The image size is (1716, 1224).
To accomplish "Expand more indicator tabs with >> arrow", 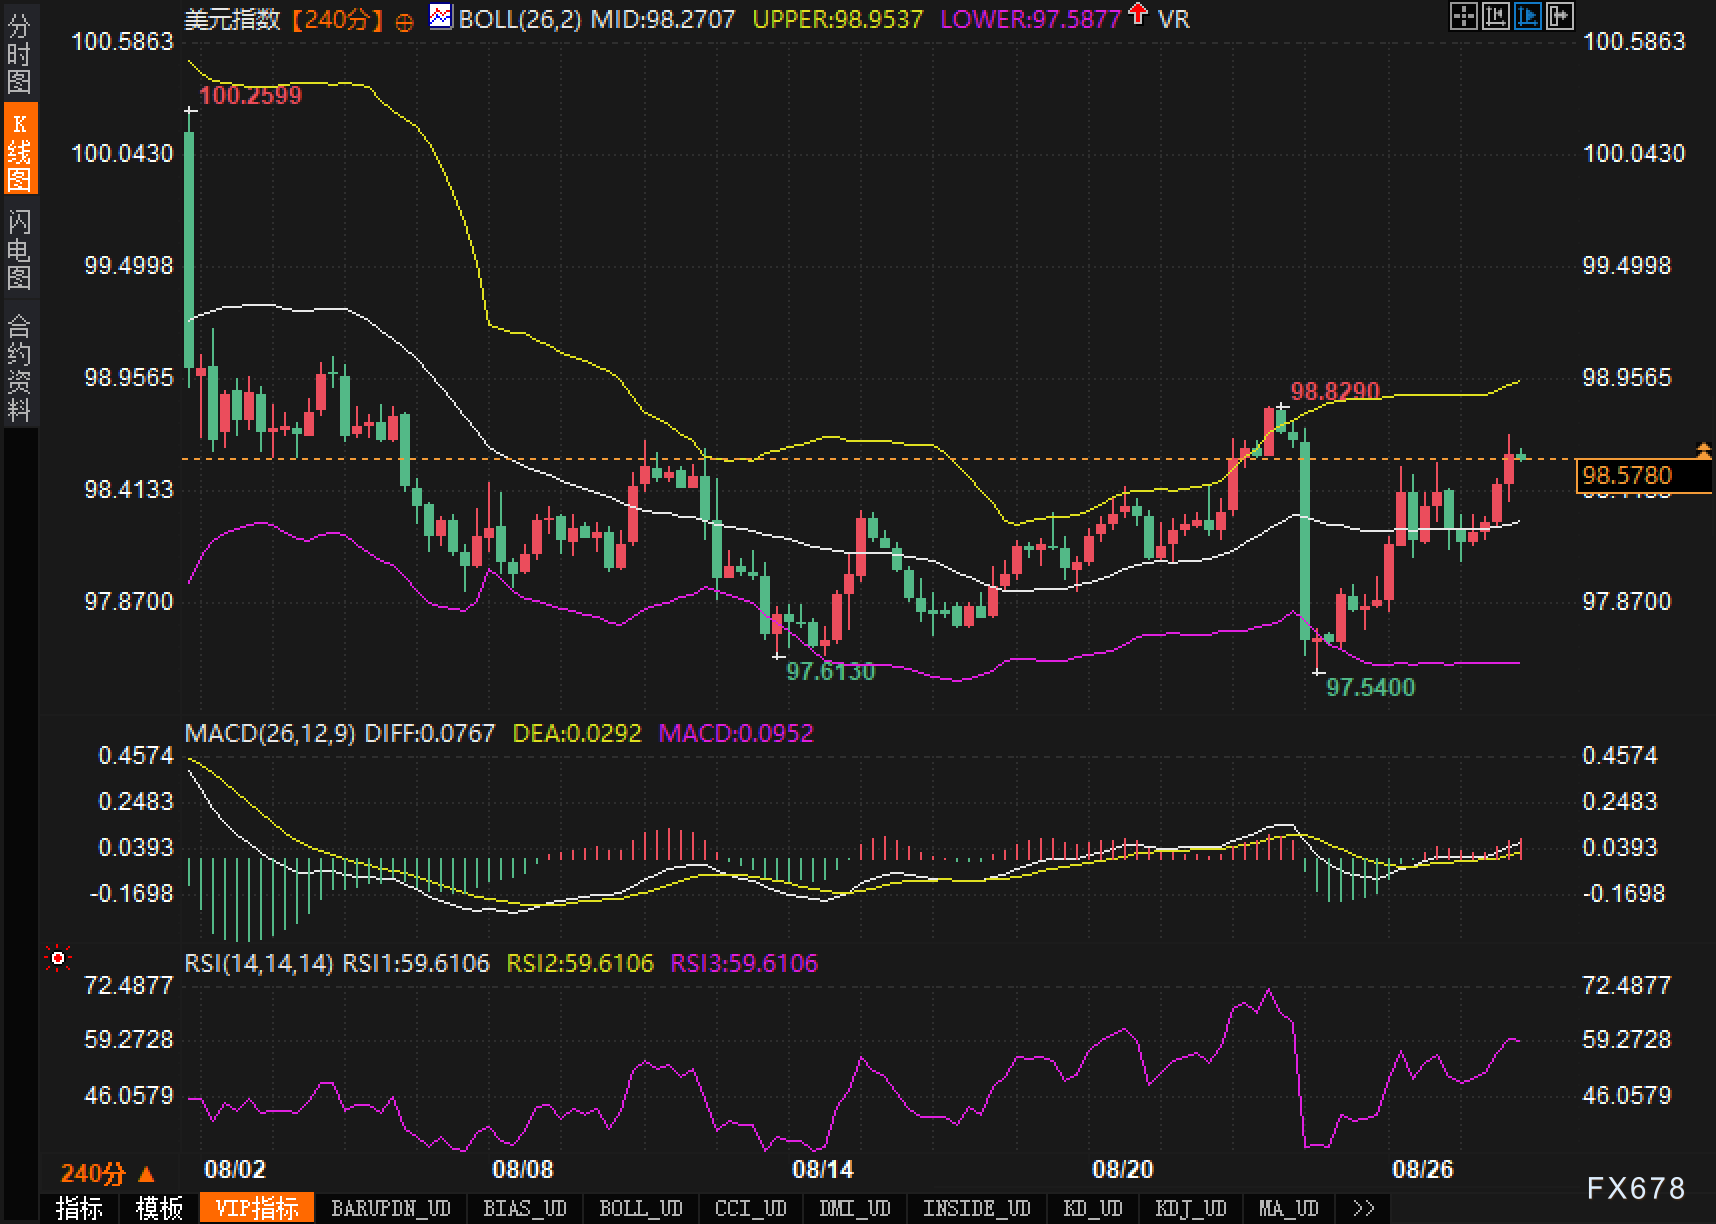I will 1362,1208.
